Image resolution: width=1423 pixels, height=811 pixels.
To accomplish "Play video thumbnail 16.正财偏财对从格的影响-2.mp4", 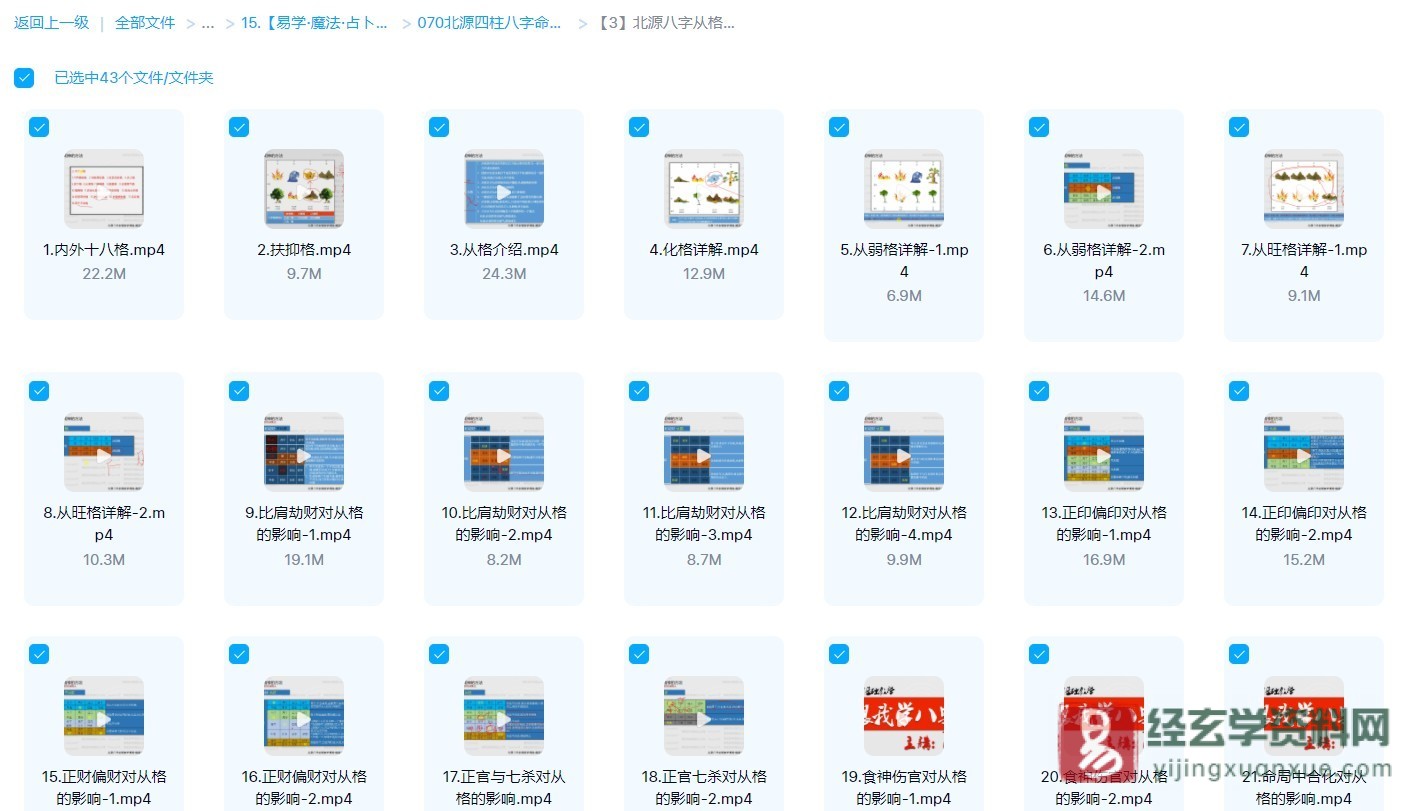I will click(304, 716).
